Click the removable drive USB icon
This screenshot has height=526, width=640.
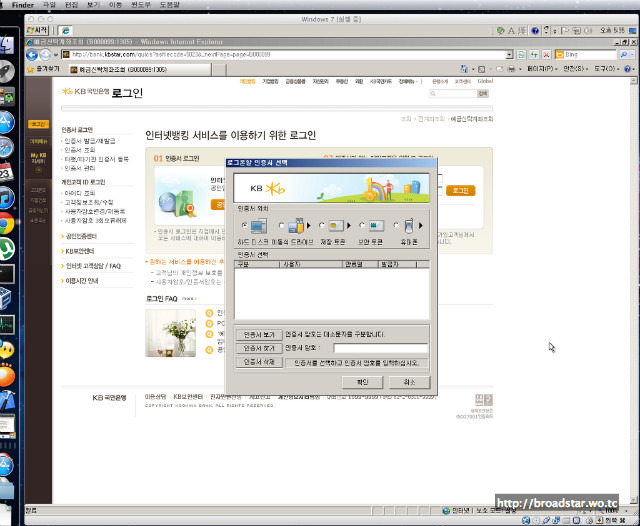[x=296, y=226]
